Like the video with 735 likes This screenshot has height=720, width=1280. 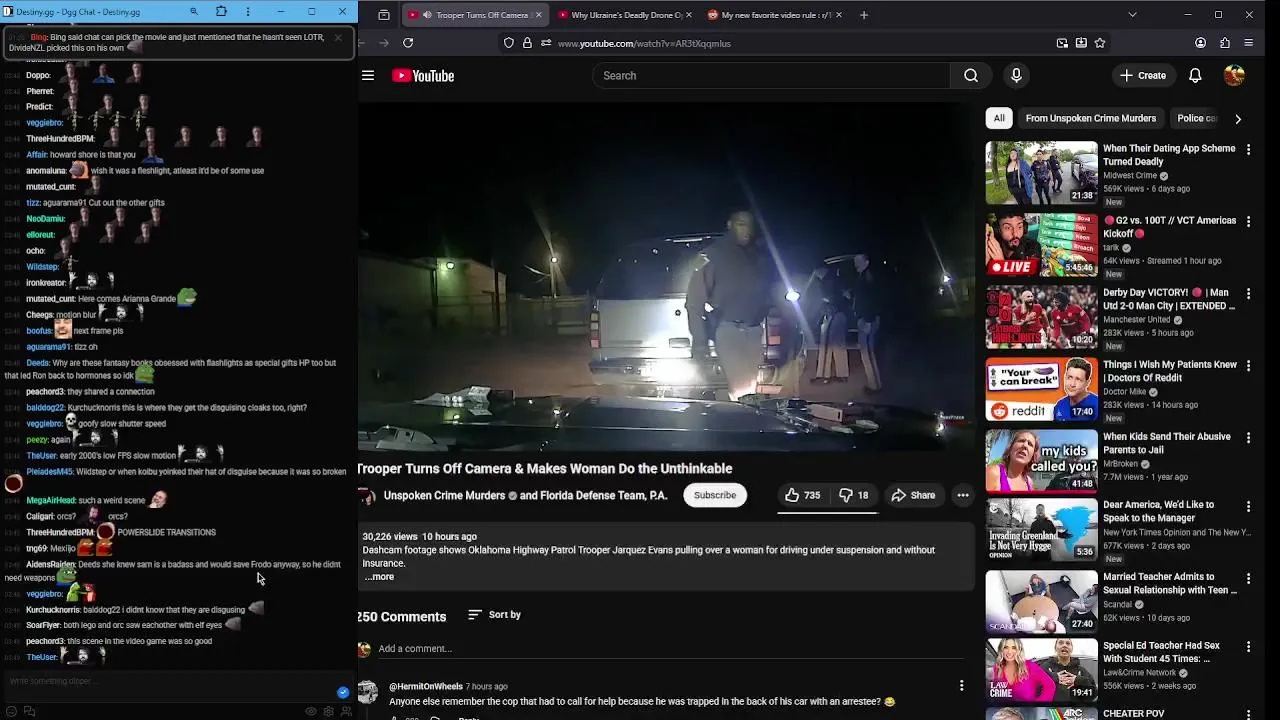[803, 495]
